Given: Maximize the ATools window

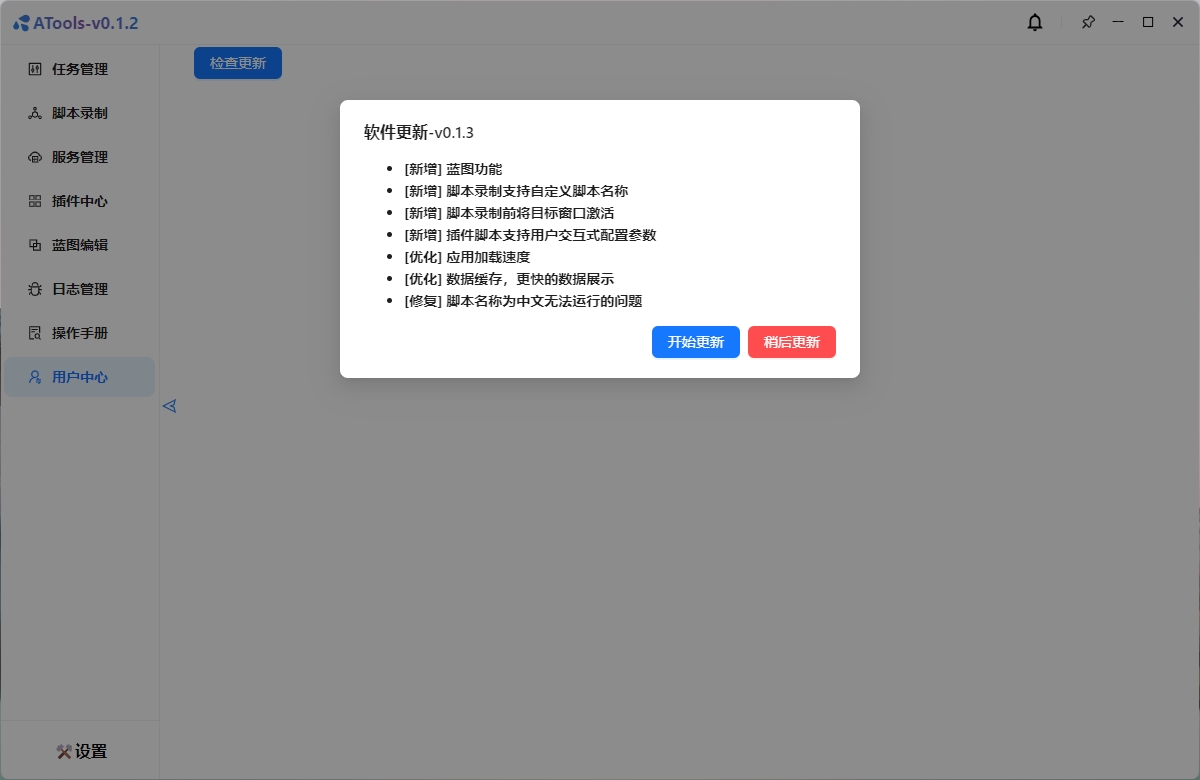Looking at the screenshot, I should pyautogui.click(x=1148, y=22).
